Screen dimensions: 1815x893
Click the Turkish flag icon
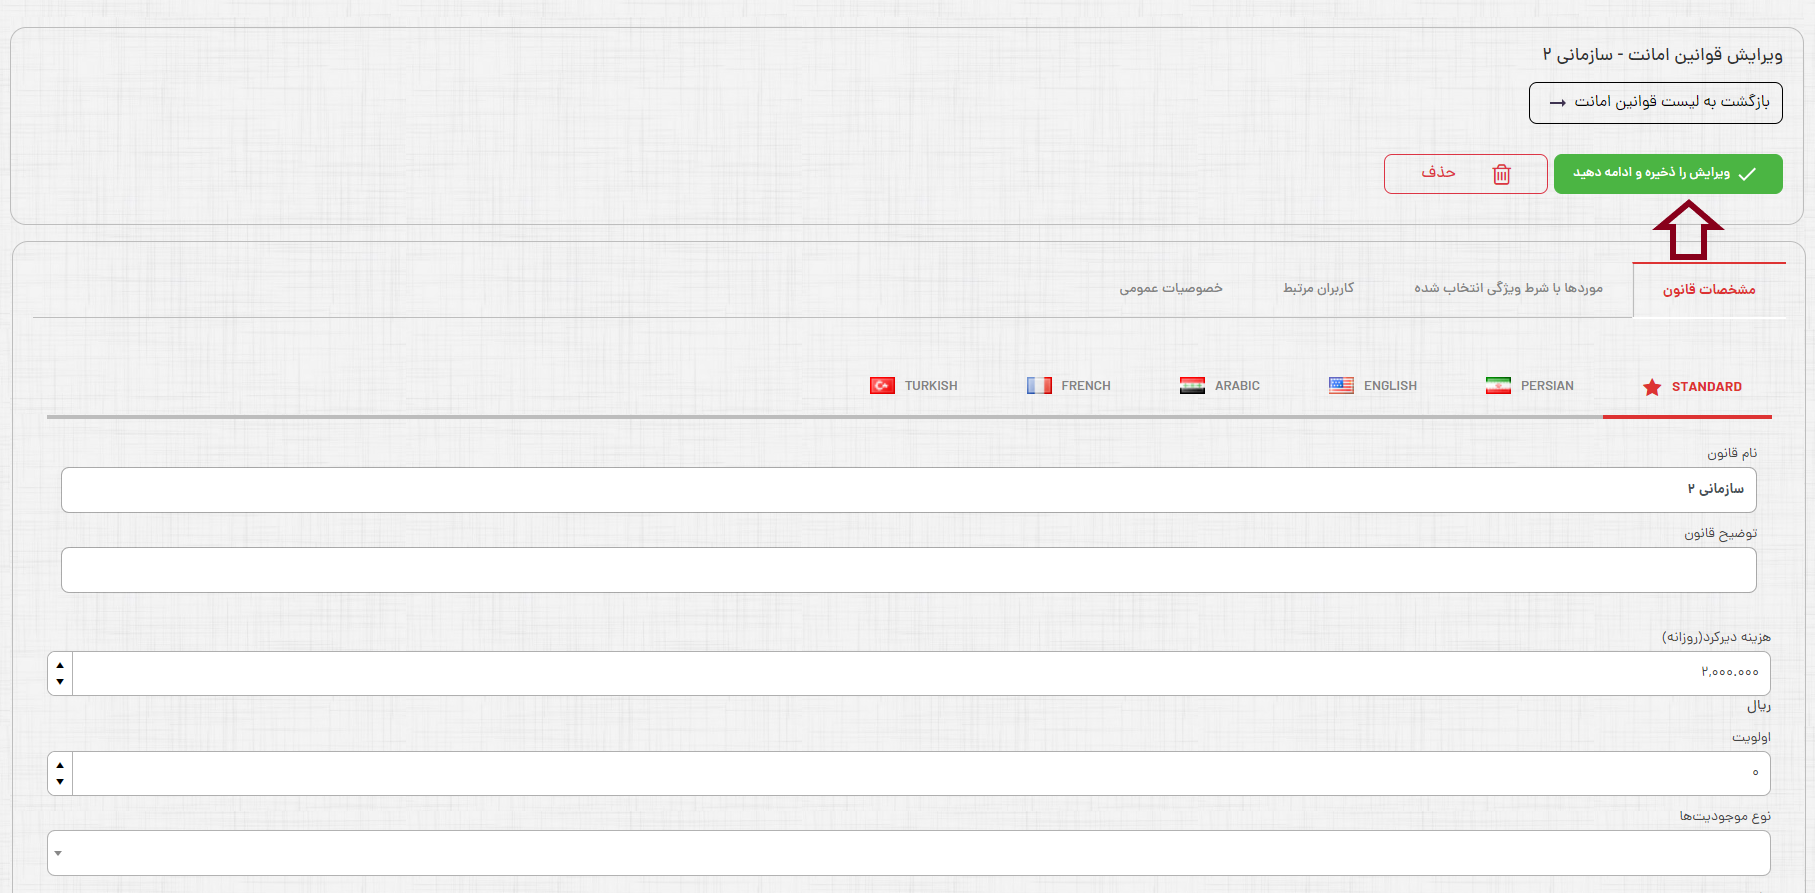click(x=882, y=386)
